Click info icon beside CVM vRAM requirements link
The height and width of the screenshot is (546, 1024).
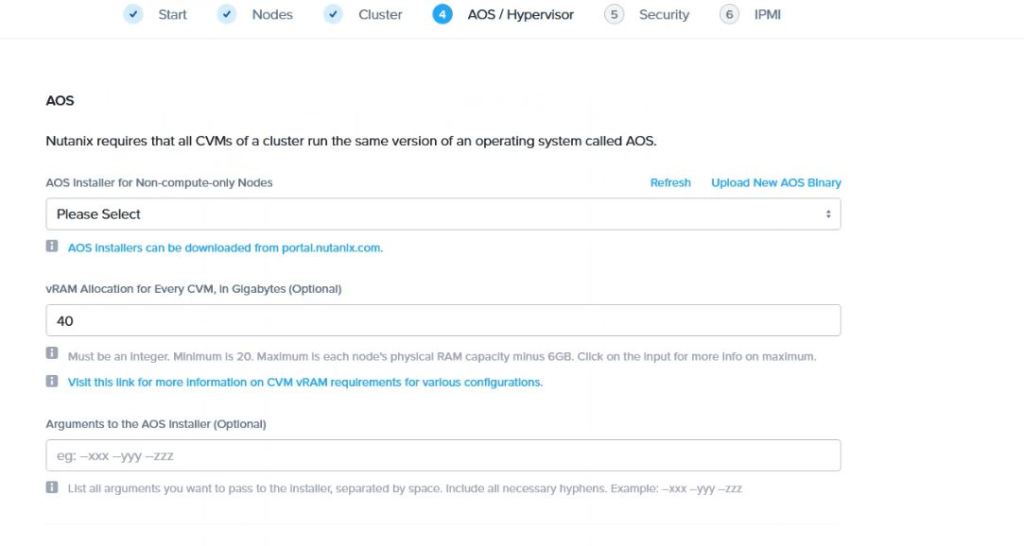(x=52, y=381)
